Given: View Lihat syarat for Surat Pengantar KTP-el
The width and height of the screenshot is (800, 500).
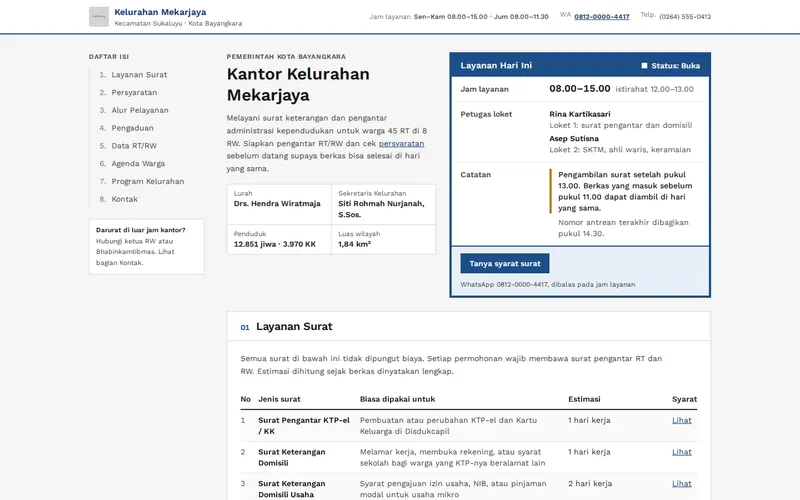Looking at the screenshot, I should tap(682, 420).
